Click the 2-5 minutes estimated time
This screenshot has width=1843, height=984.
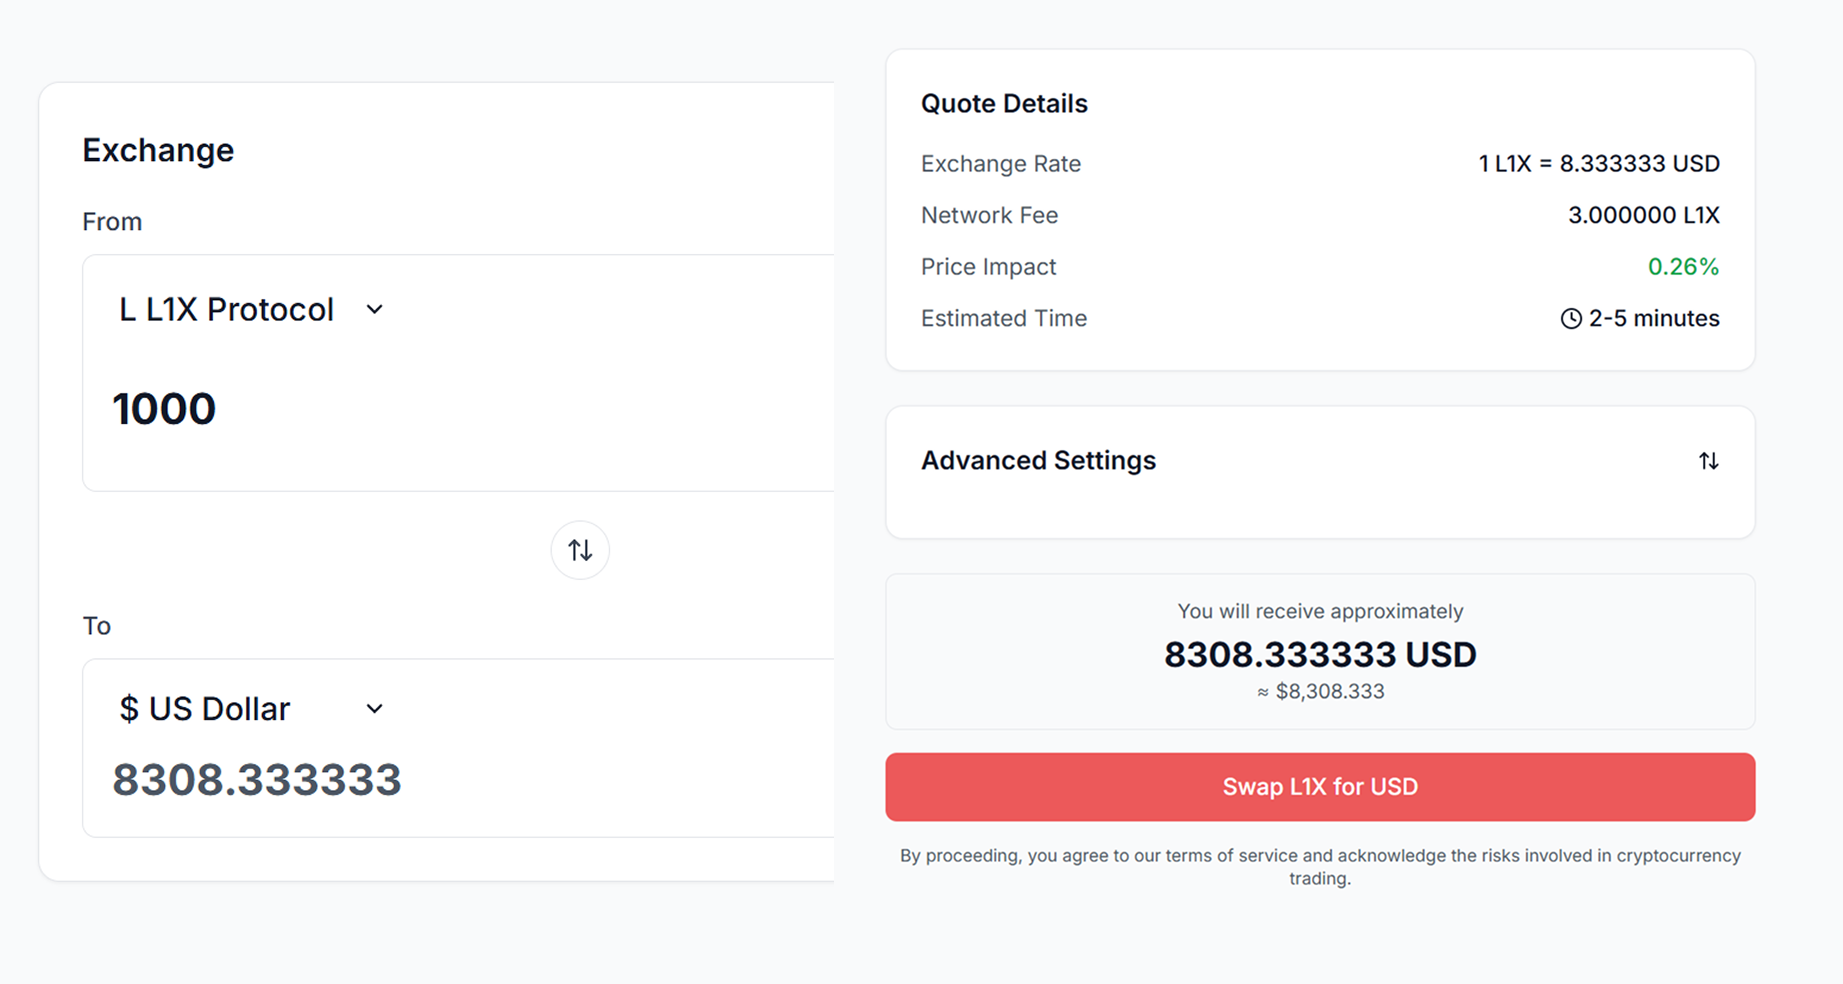(x=1654, y=318)
